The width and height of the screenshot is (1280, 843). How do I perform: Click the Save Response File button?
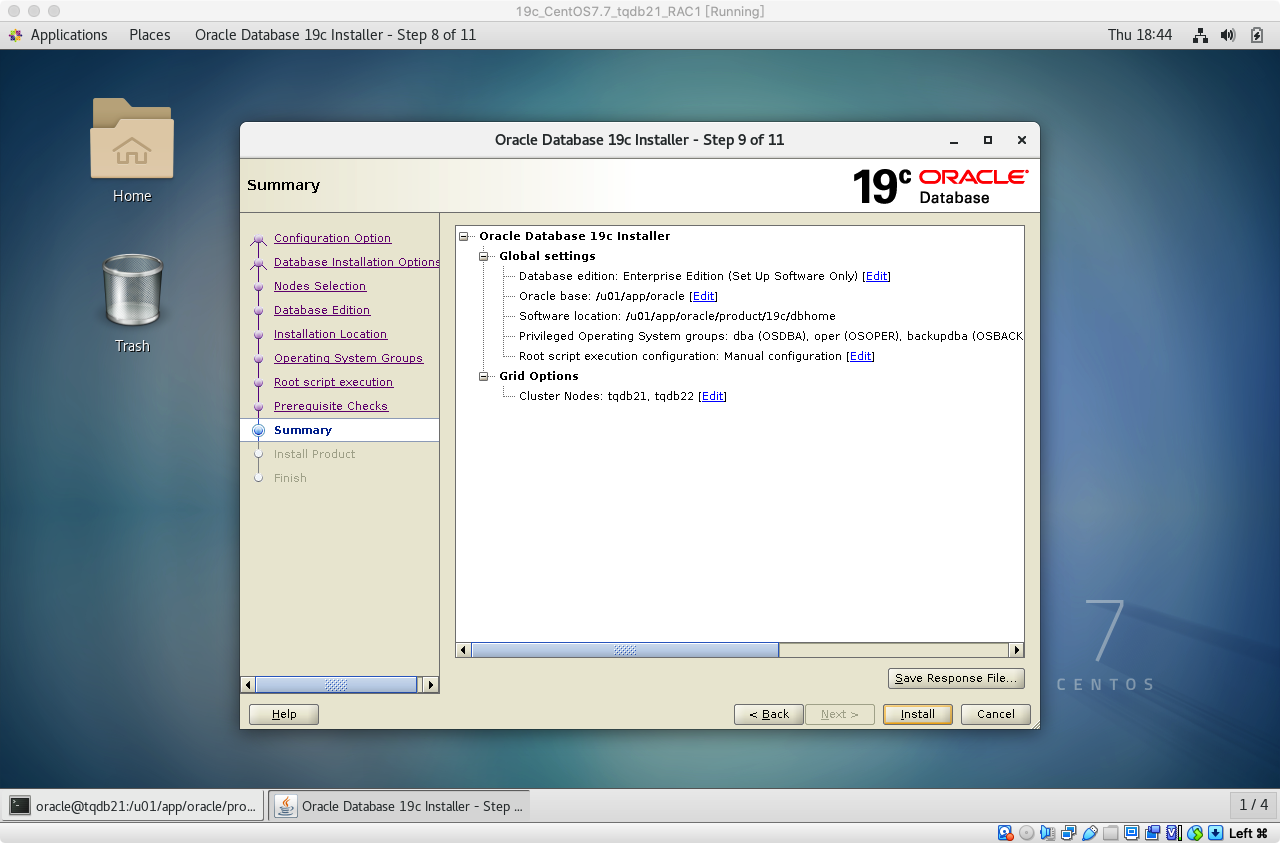pos(956,678)
